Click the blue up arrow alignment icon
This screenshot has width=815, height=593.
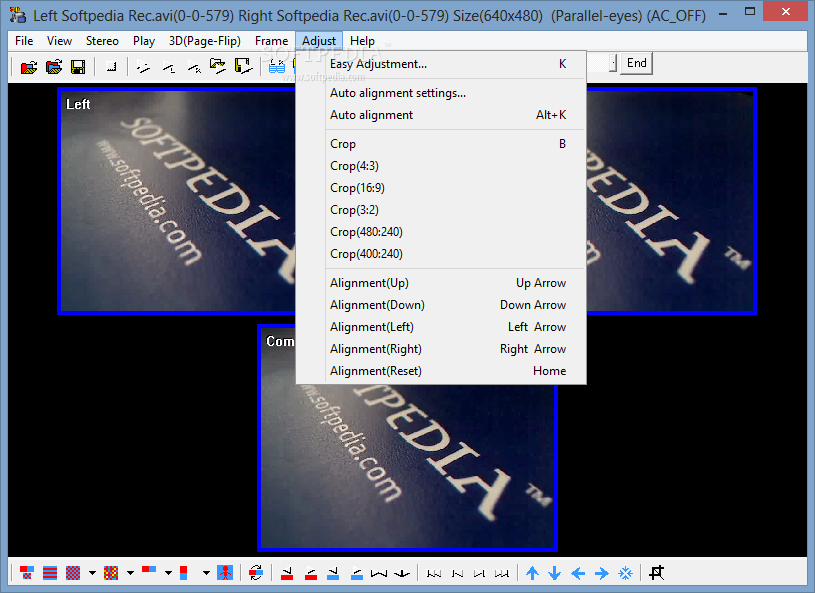532,573
